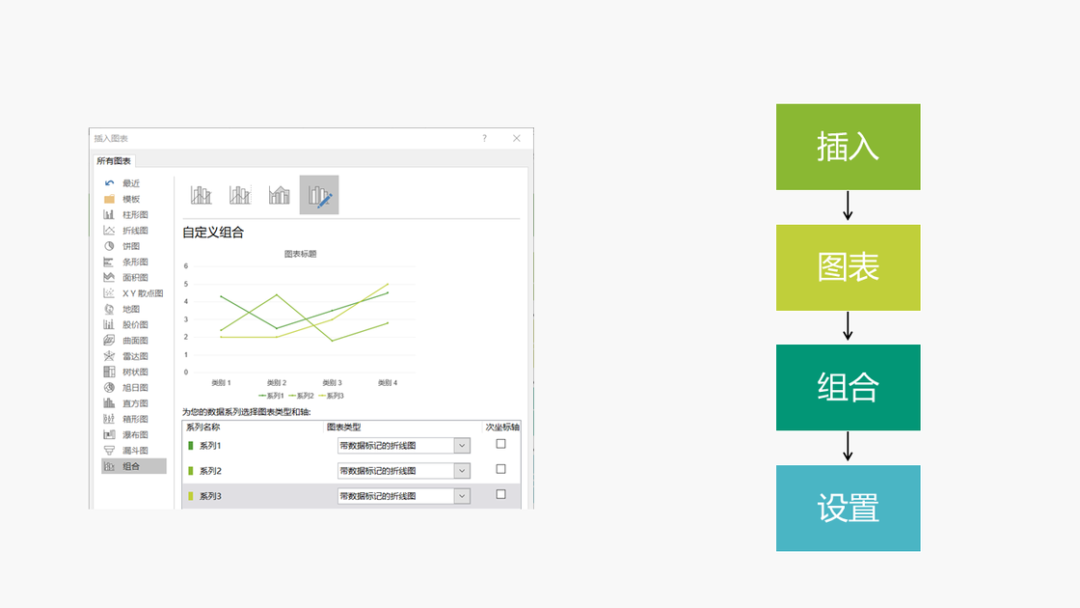Click the 图表标题 chart title

click(x=300, y=254)
